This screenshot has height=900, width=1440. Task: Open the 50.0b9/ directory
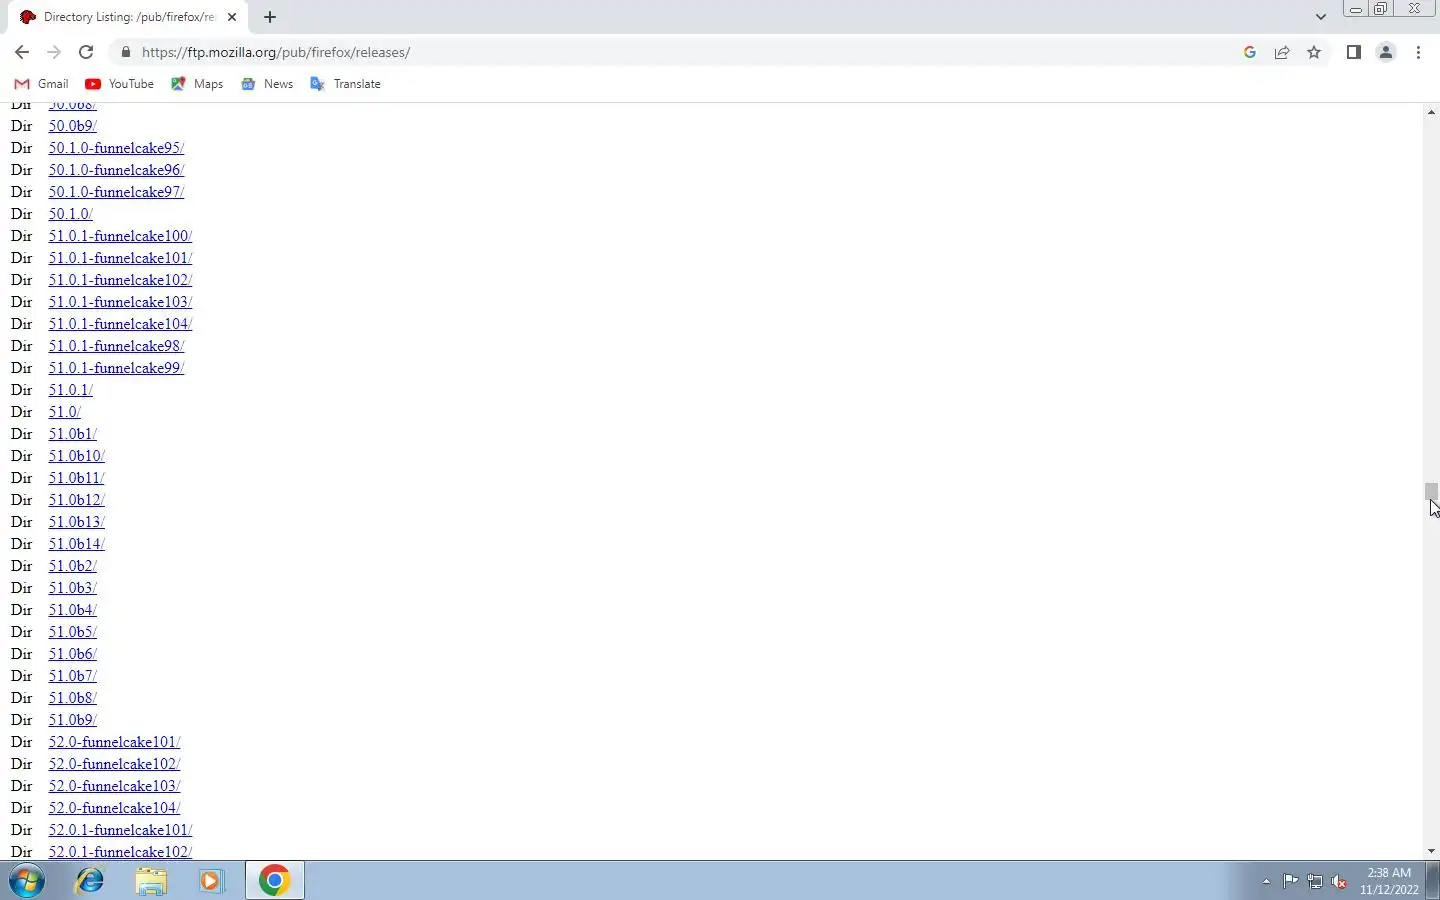[73, 126]
